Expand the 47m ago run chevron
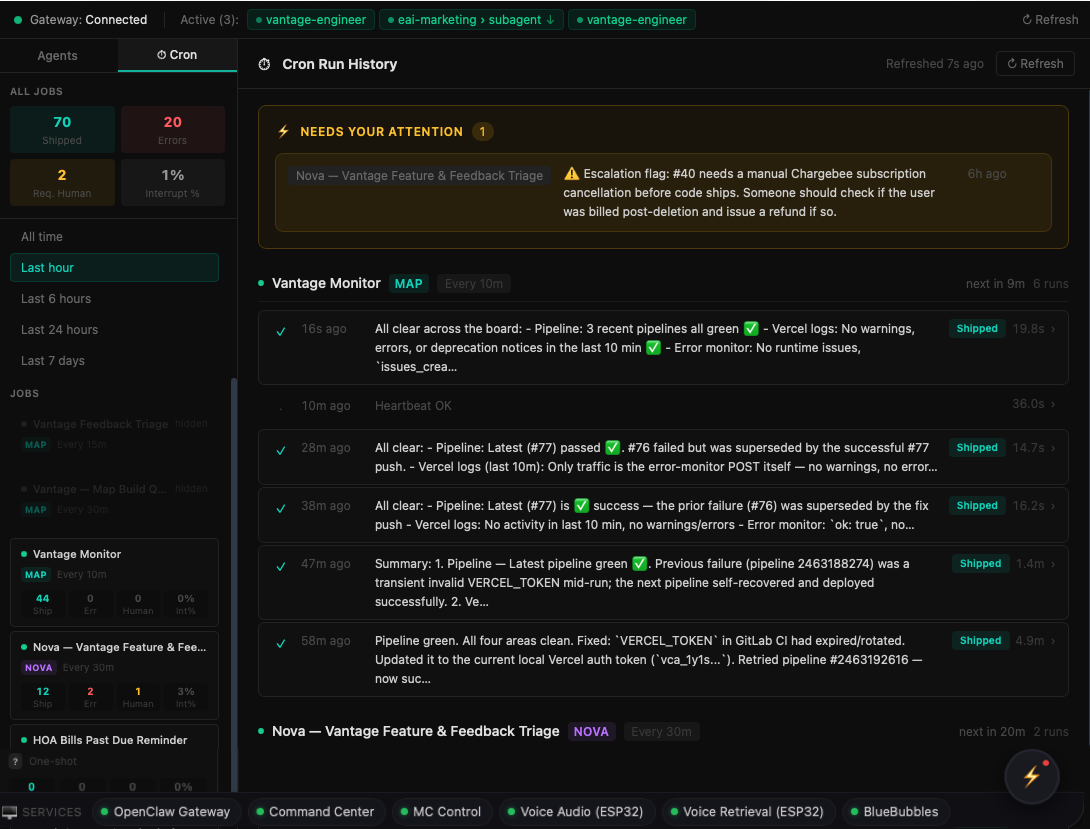The width and height of the screenshot is (1090, 829). 1053,564
